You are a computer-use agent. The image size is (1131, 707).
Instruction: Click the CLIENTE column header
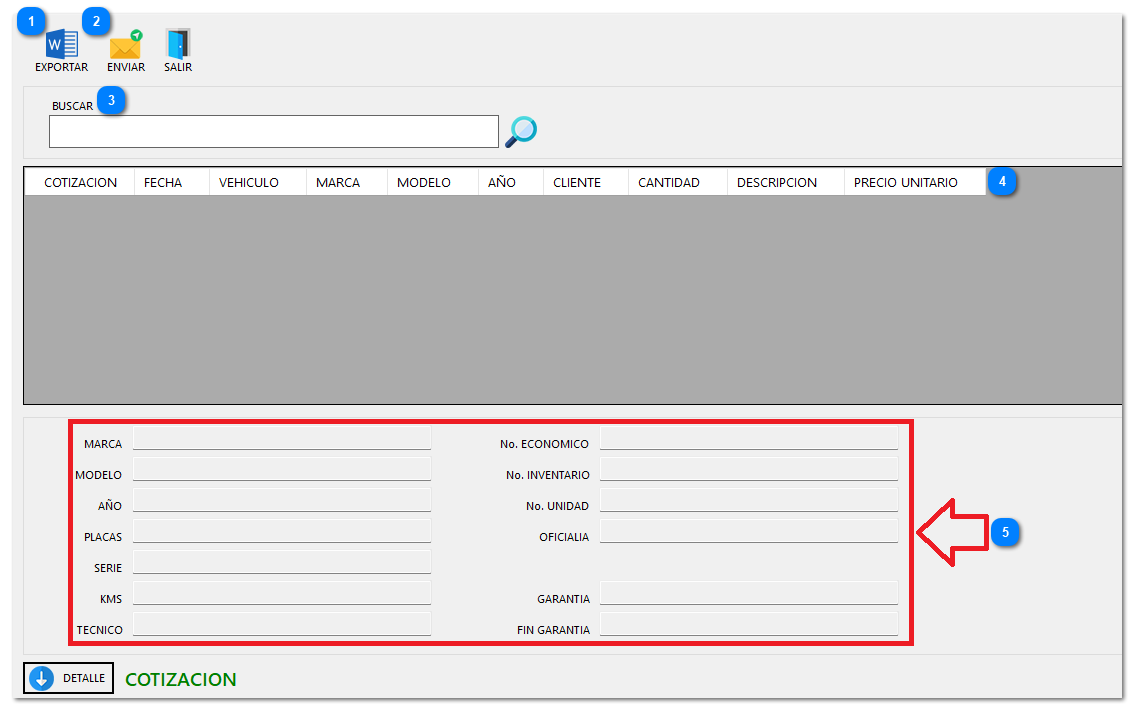(577, 182)
